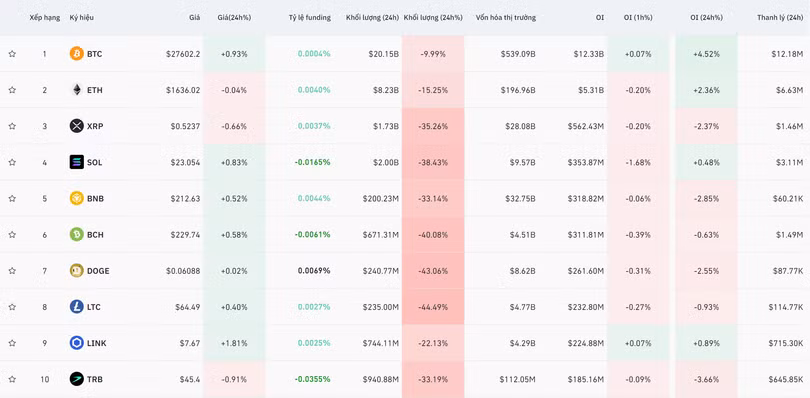The height and width of the screenshot is (398, 810).
Task: Toggle the LINK favorite star
Action: 12,343
